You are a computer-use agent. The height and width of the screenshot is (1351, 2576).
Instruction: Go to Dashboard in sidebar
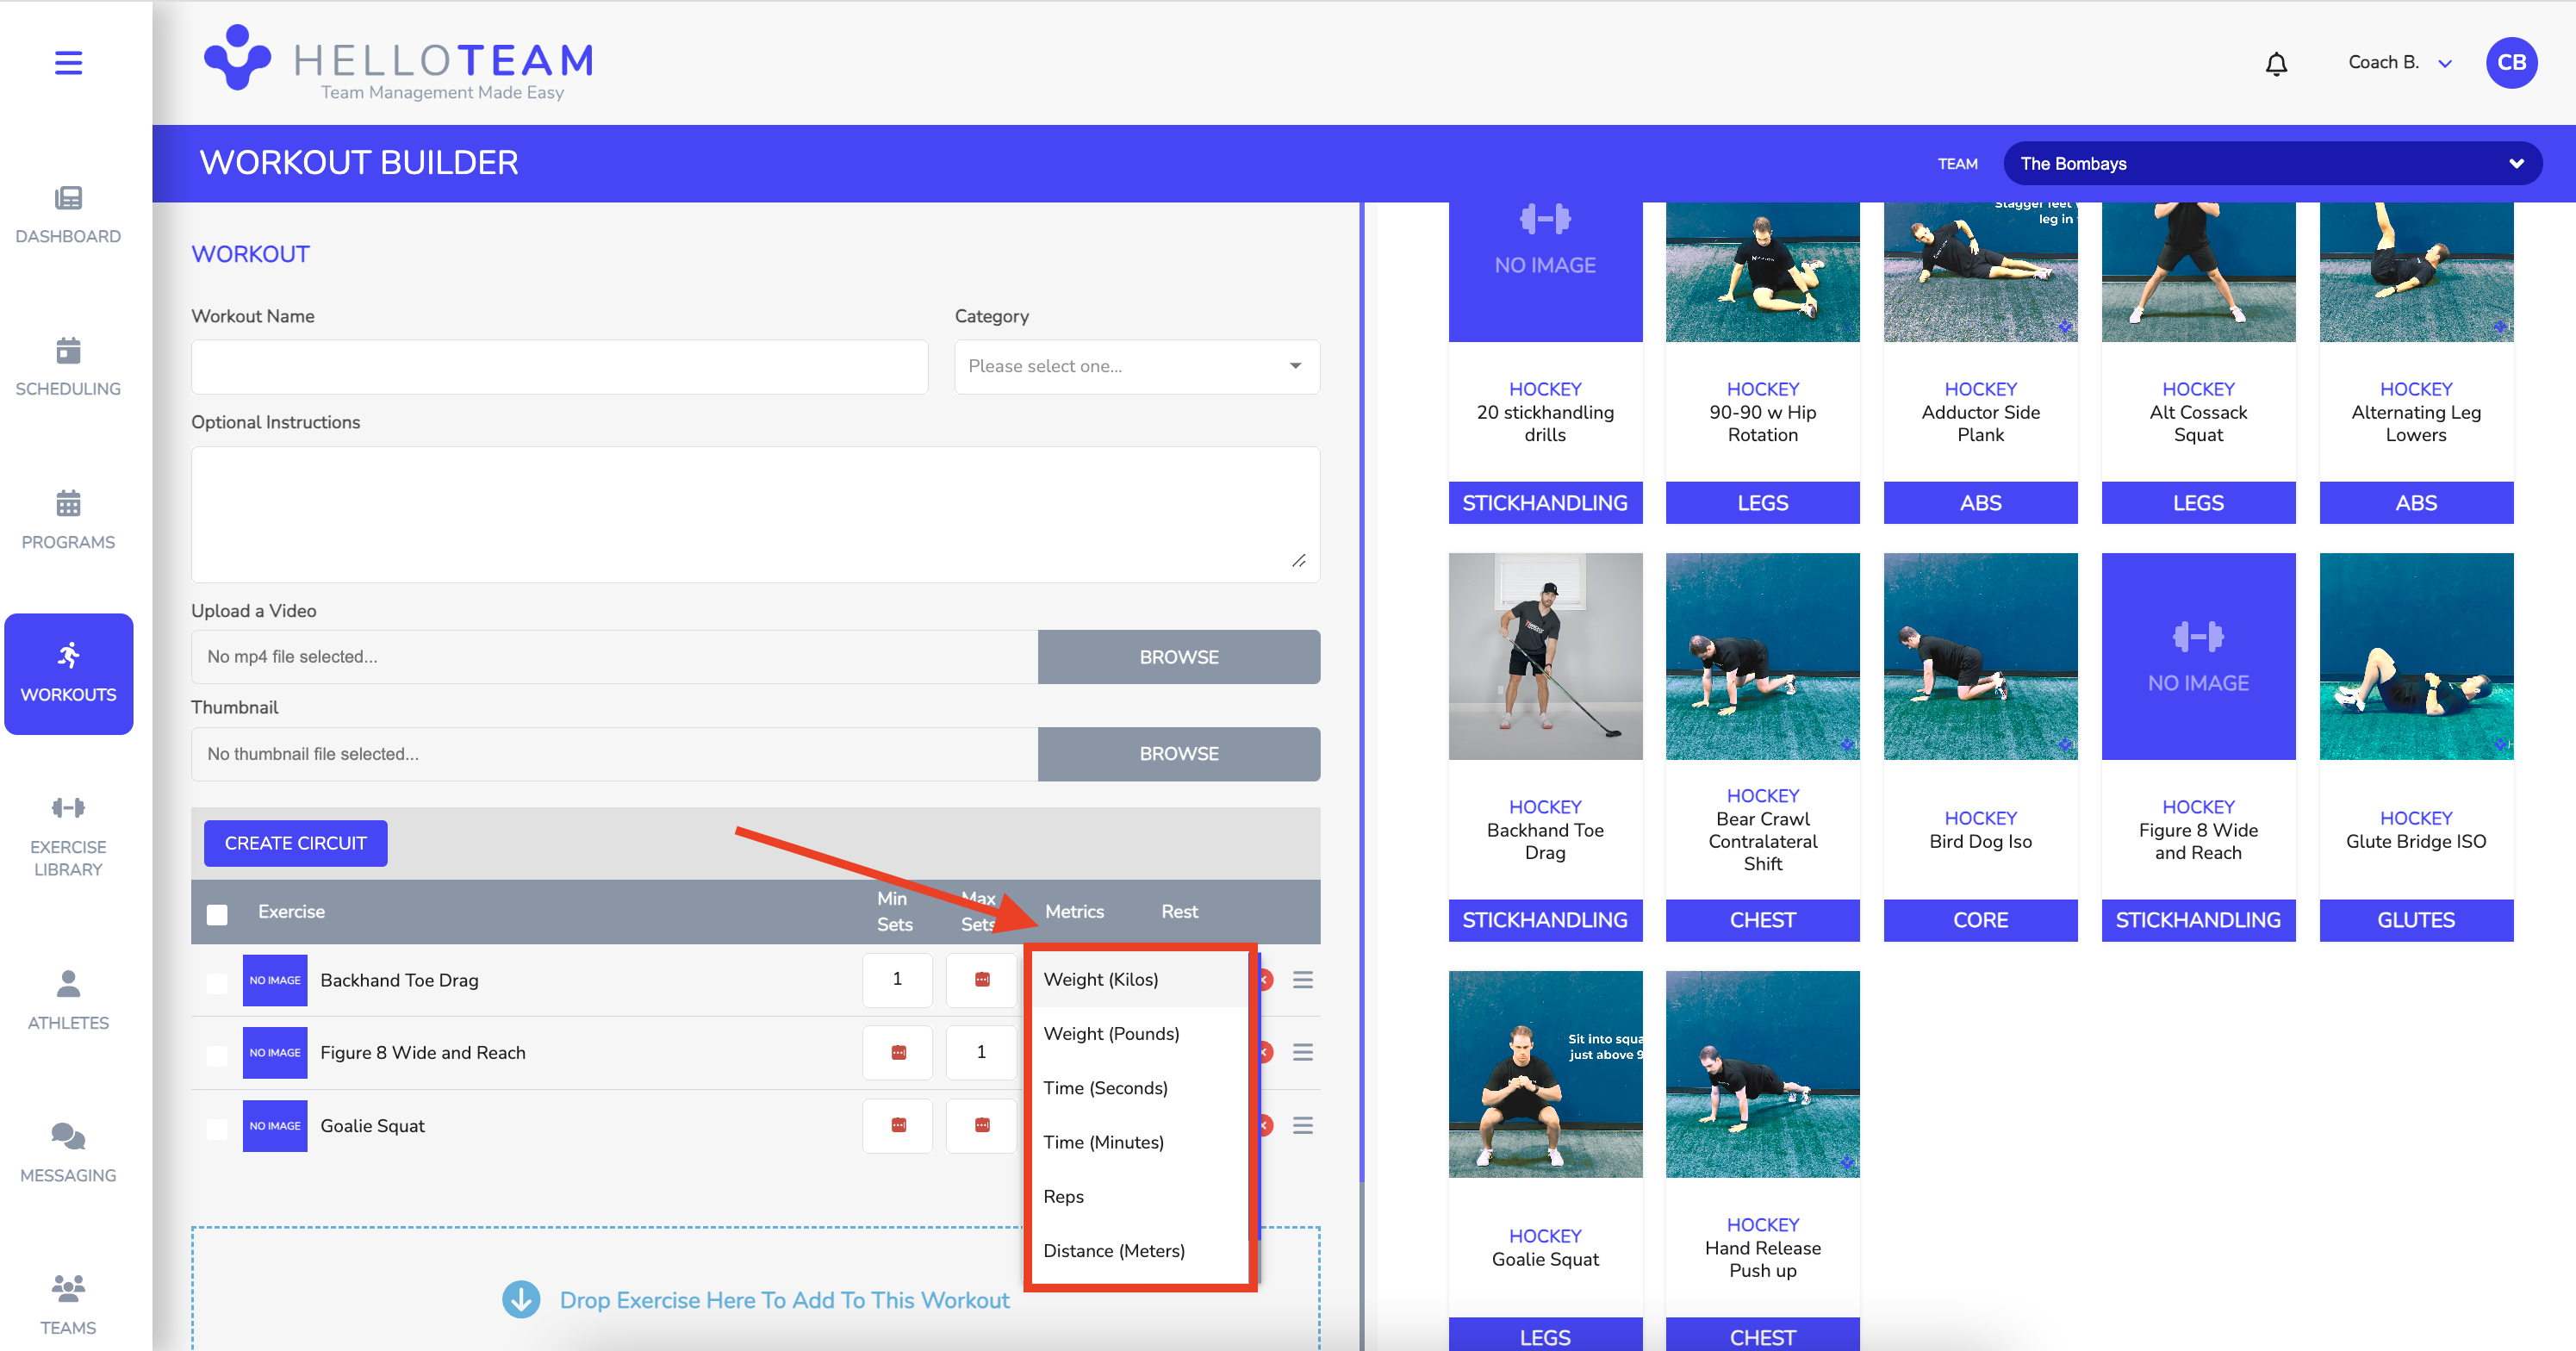(x=68, y=215)
